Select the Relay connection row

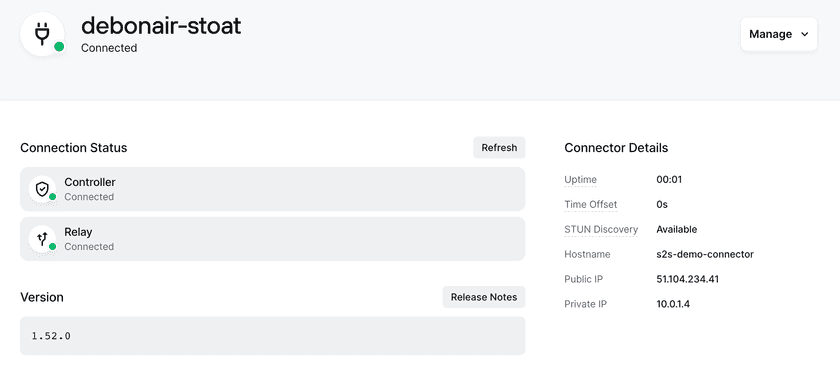click(273, 239)
